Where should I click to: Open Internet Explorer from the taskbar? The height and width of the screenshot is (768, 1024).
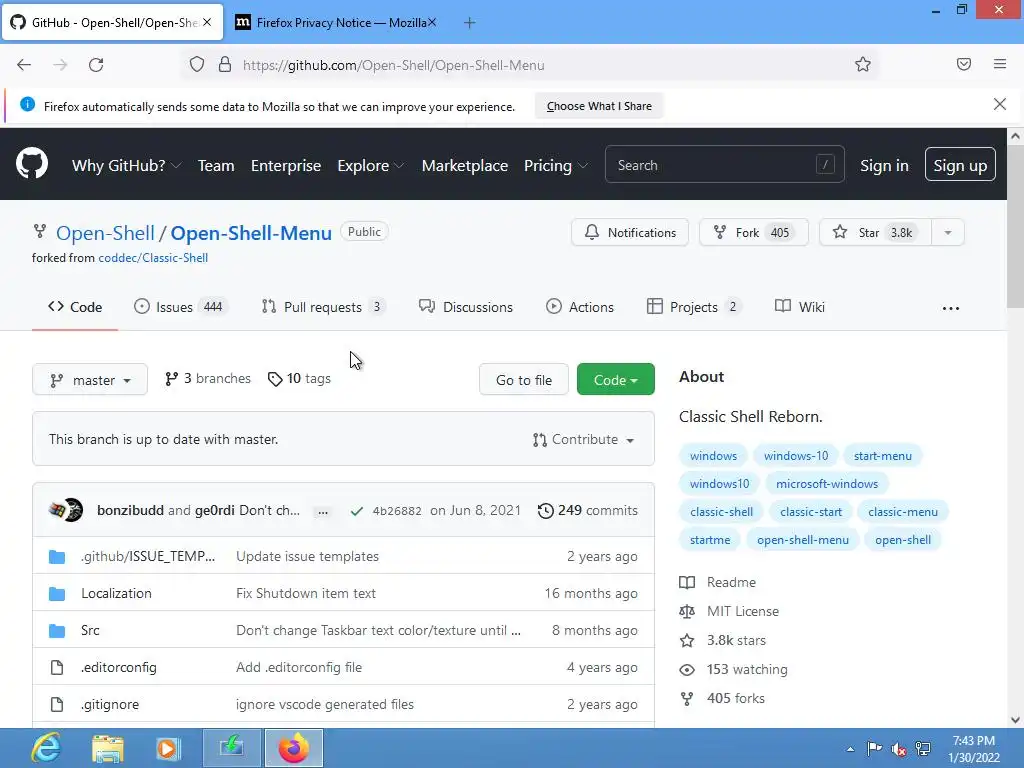click(x=46, y=748)
